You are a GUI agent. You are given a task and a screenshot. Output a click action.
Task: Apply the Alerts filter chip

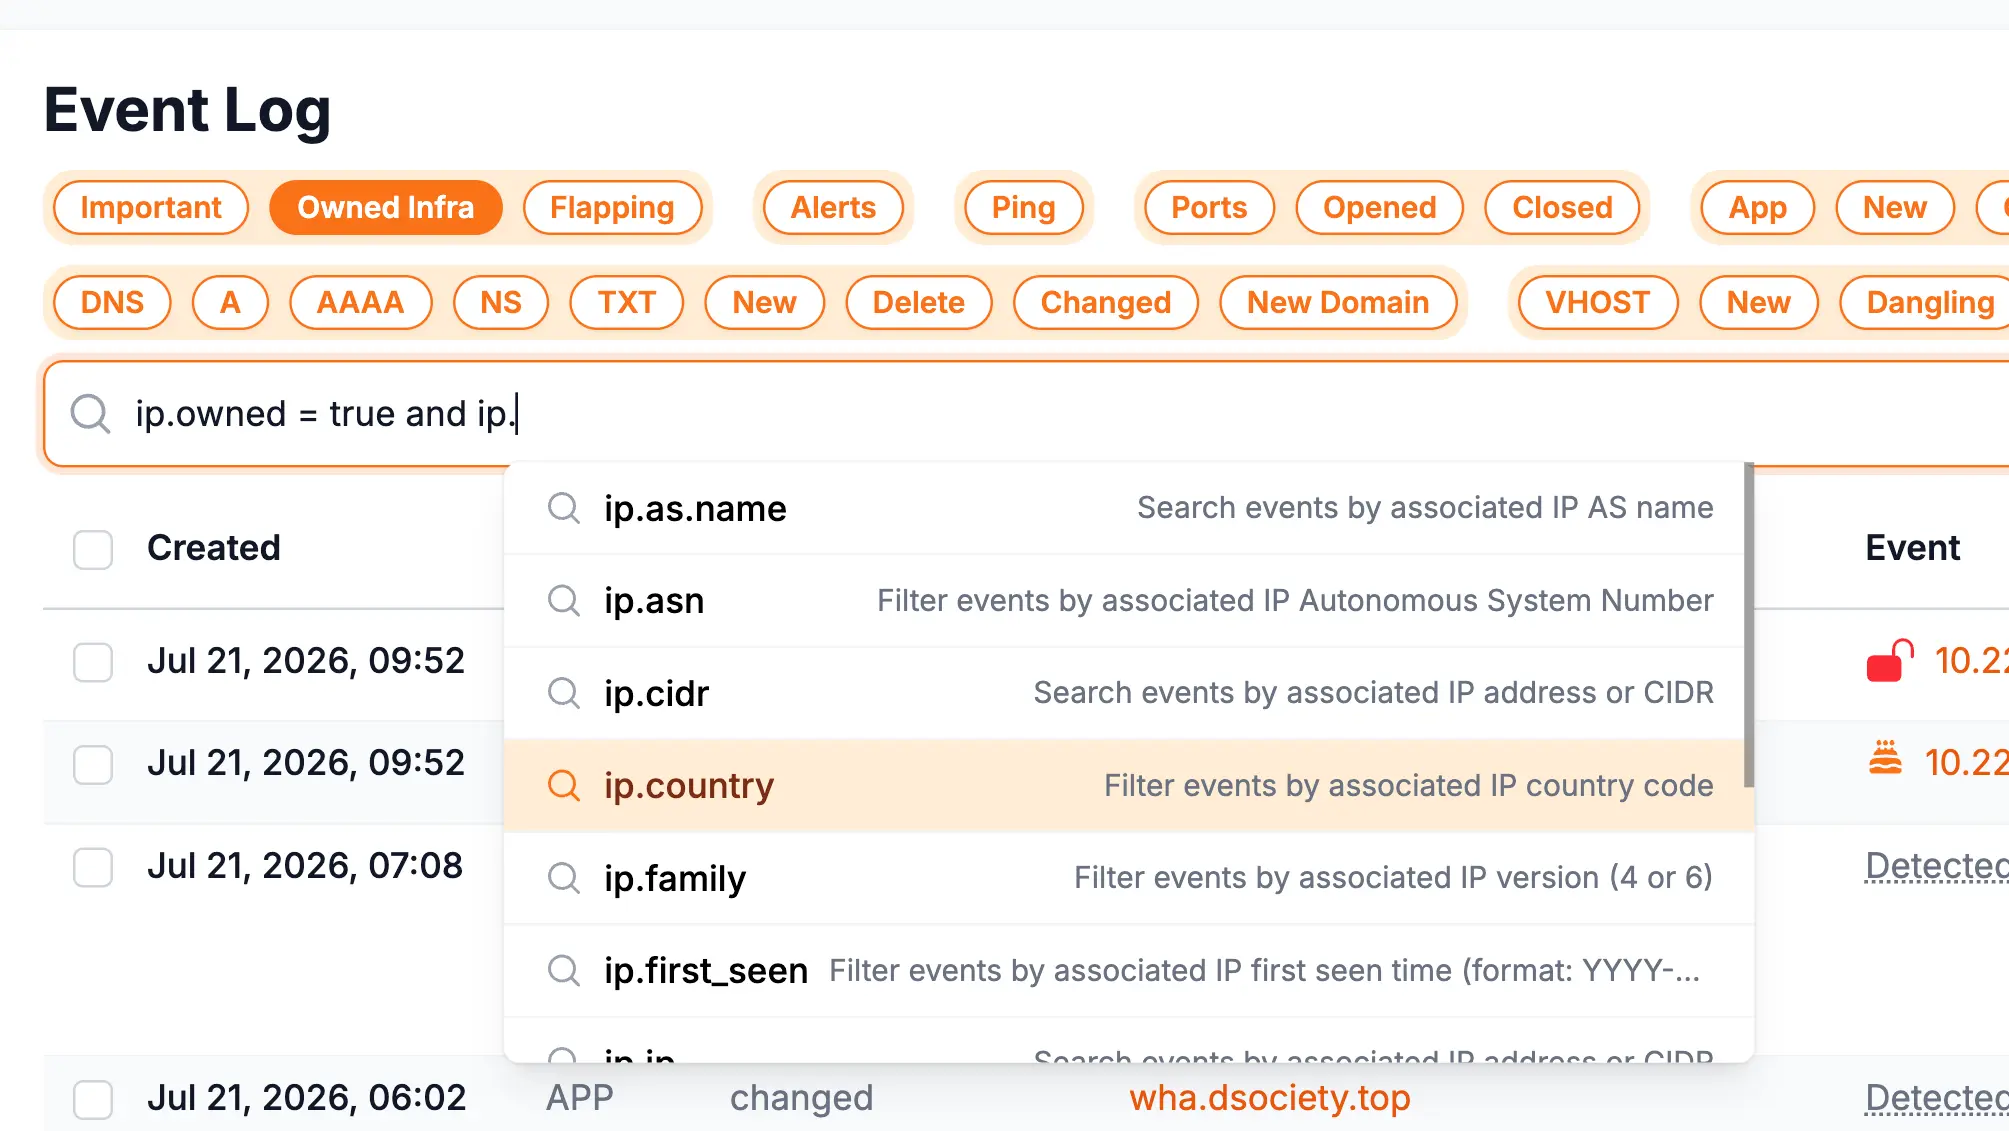[x=833, y=207]
